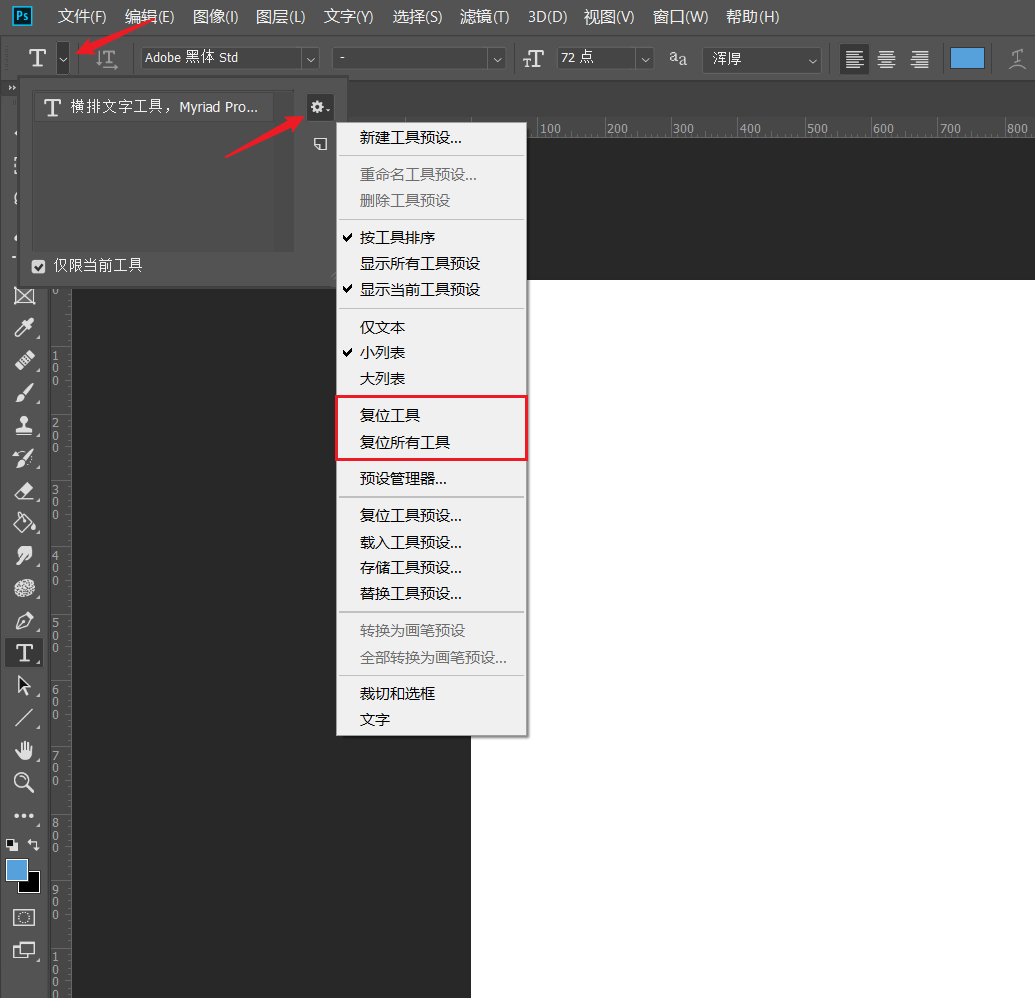Open the 浑厚 anti-aliasing dropdown
The height and width of the screenshot is (998, 1035).
click(x=812, y=60)
